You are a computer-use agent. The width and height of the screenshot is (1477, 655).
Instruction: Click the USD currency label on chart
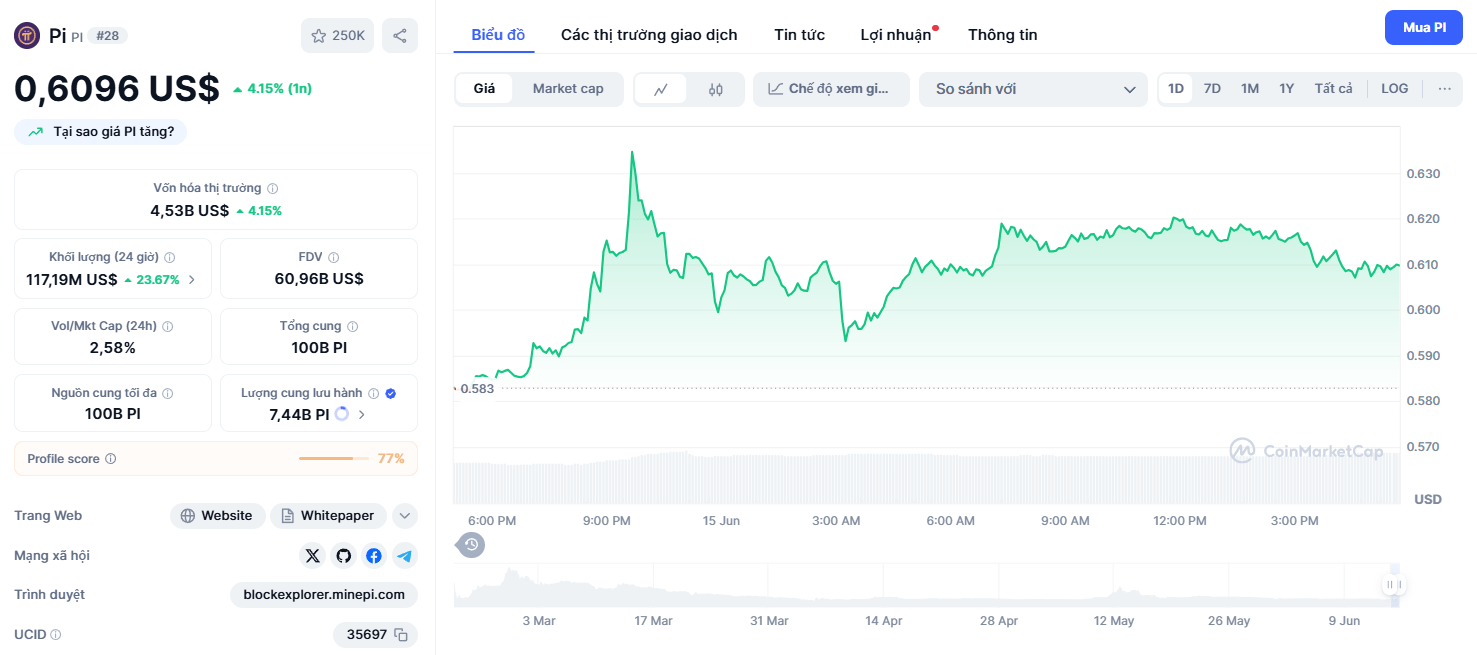1427,499
